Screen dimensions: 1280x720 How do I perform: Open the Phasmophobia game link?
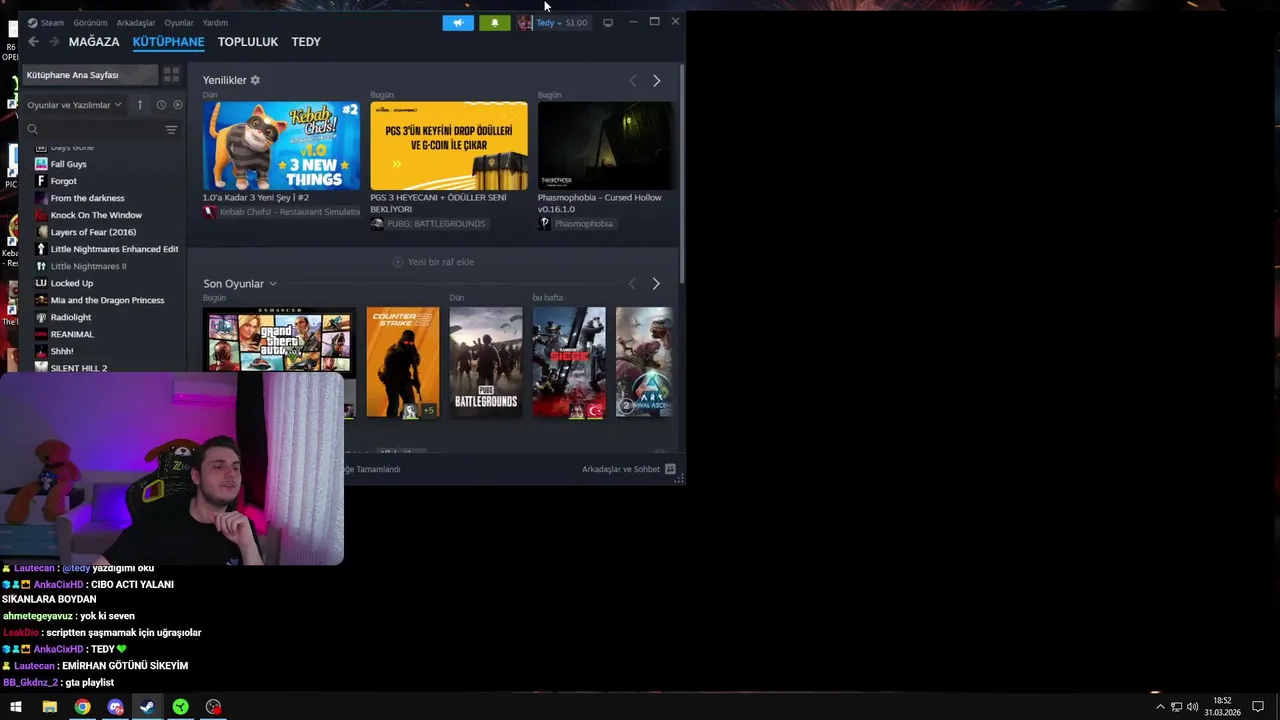pyautogui.click(x=576, y=224)
